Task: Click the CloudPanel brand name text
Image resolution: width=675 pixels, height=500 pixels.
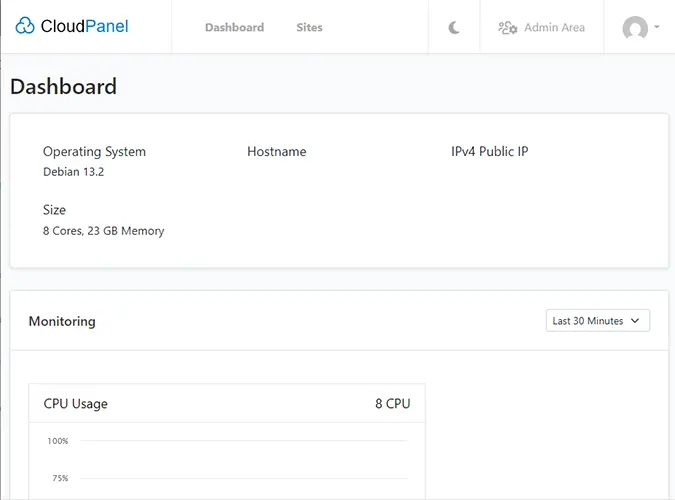Action: pos(84,26)
